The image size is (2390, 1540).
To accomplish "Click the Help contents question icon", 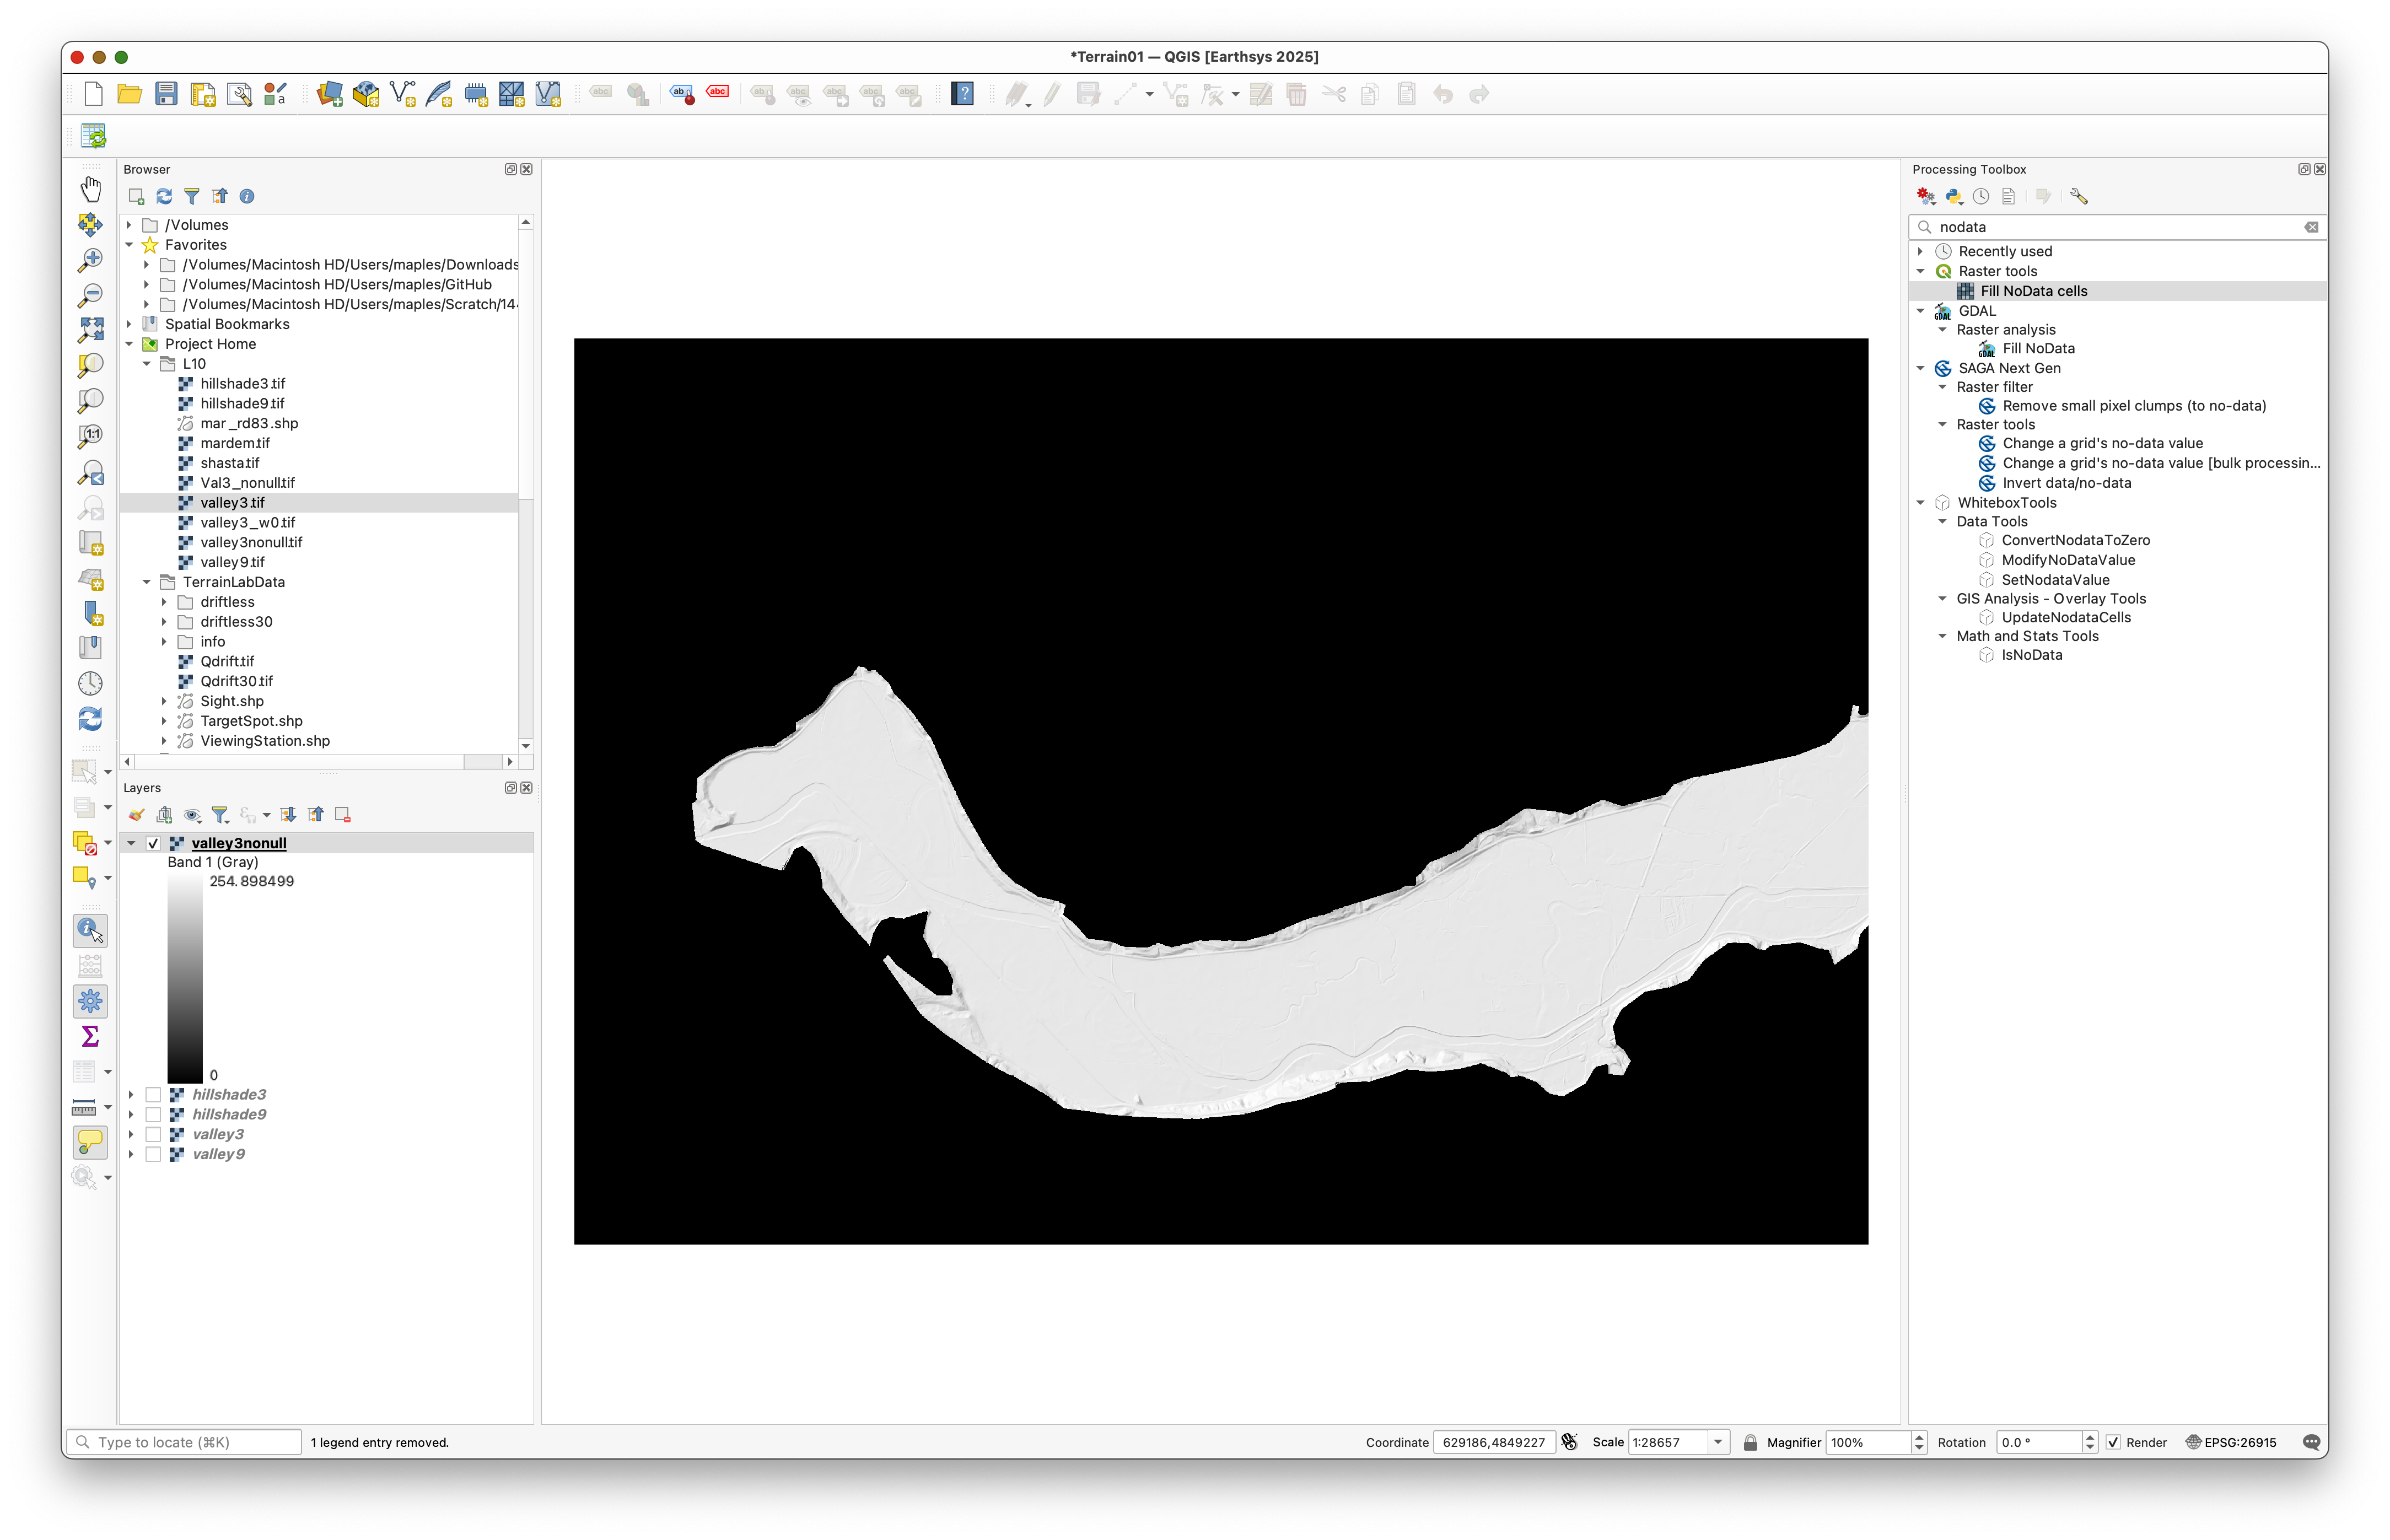I will 962,94.
